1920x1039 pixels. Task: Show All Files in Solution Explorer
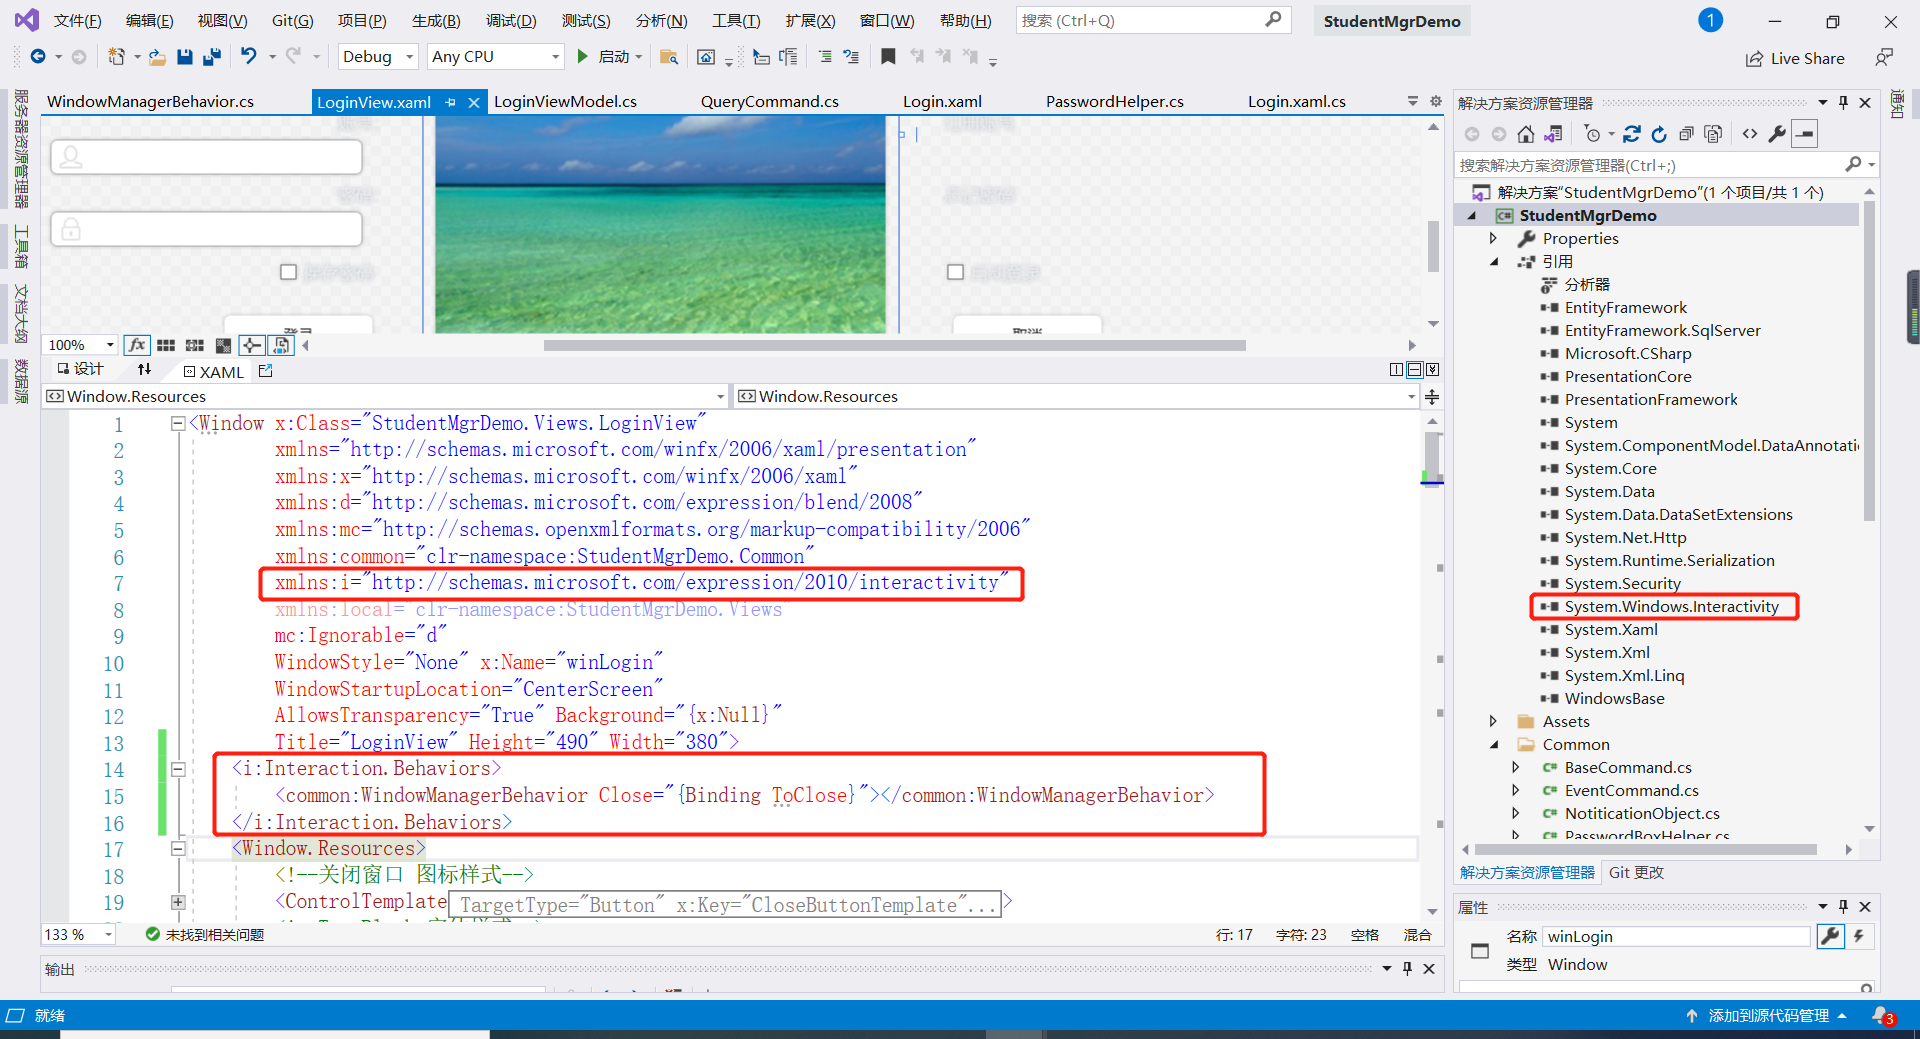click(1713, 133)
